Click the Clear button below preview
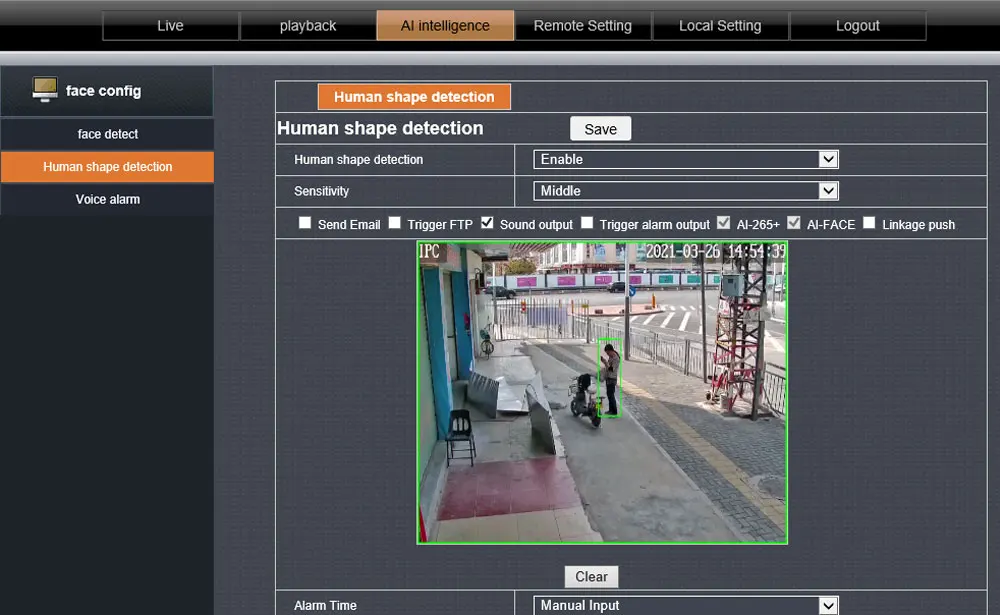This screenshot has height=615, width=1000. 591,577
